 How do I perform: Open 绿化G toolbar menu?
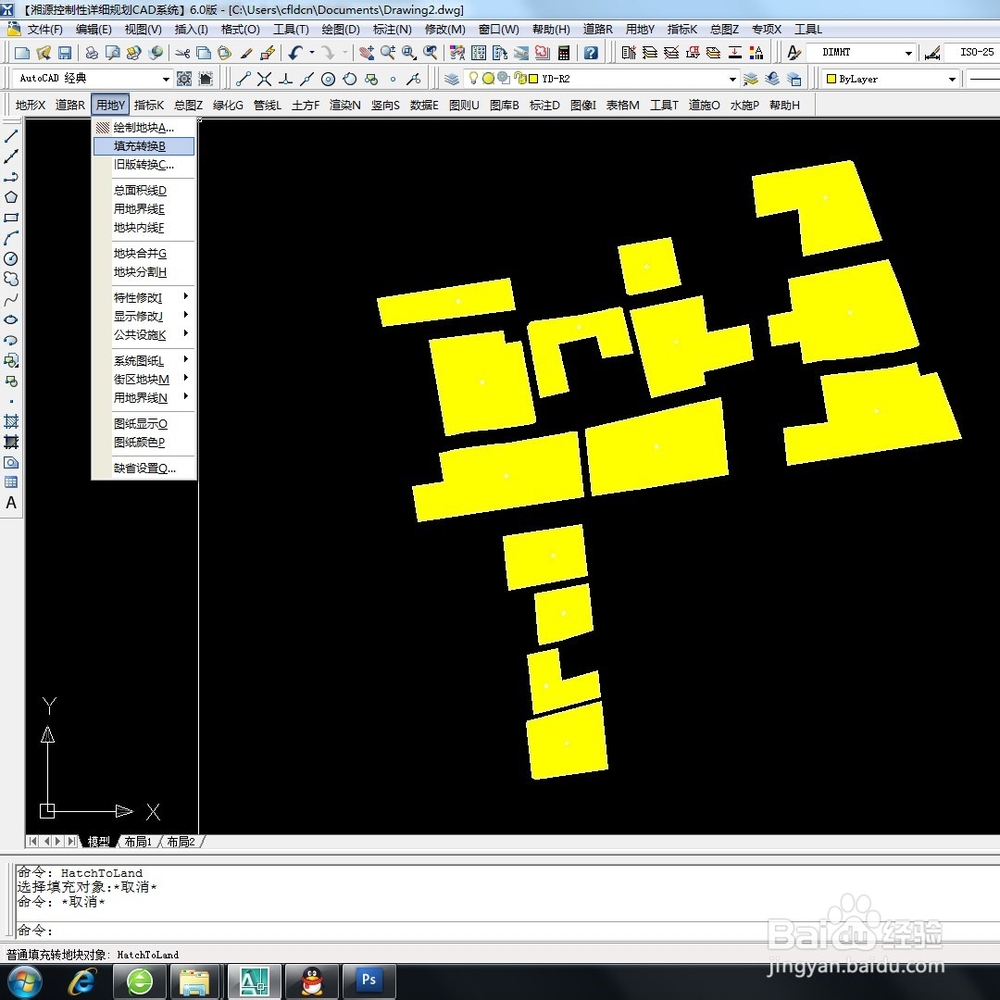228,105
